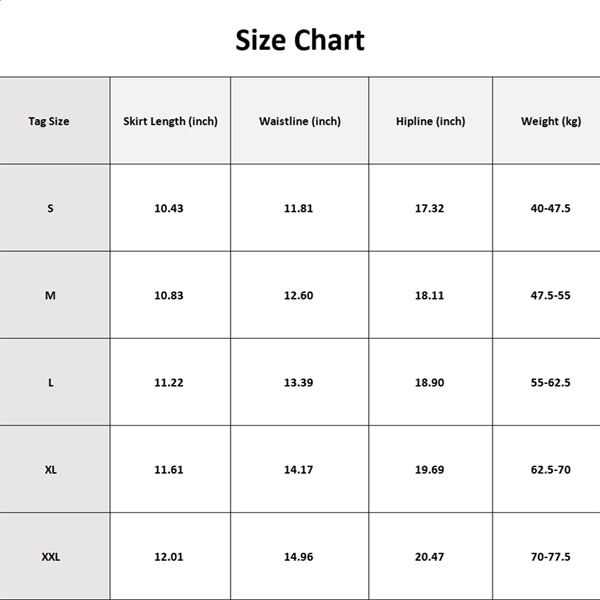This screenshot has height=600, width=600.
Task: Select hipline value 20.47
Action: pos(430,557)
